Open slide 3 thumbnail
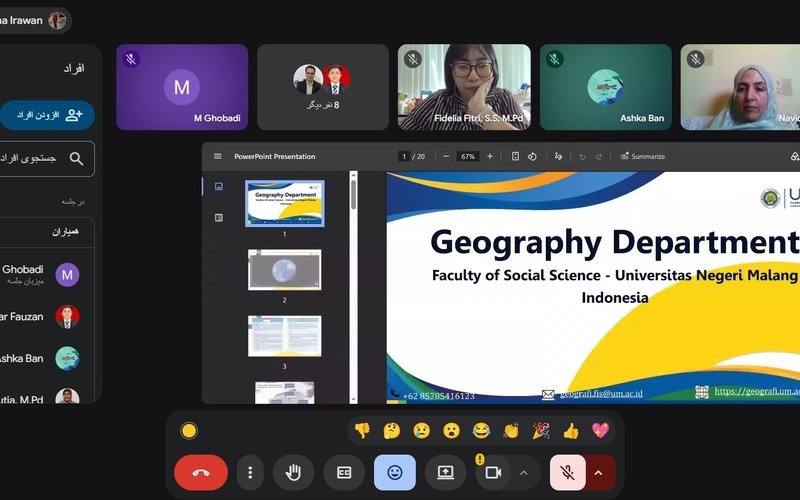Image resolution: width=800 pixels, height=500 pixels. tap(285, 336)
